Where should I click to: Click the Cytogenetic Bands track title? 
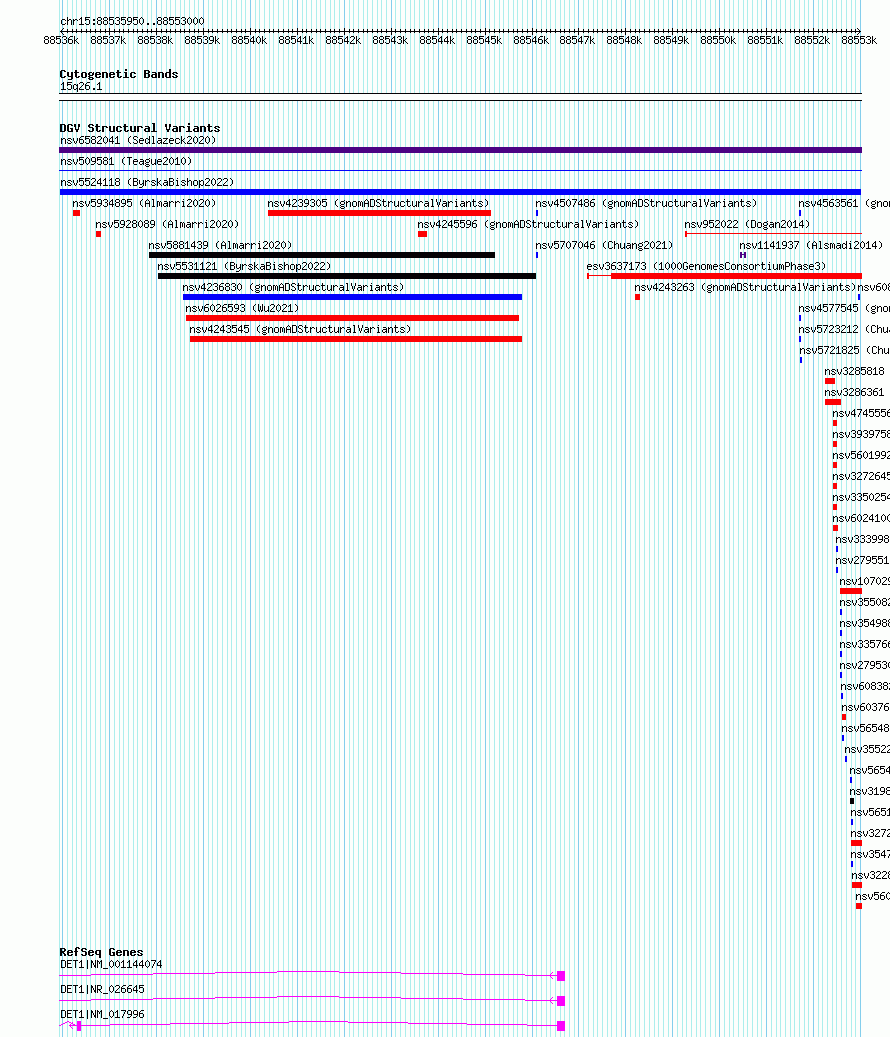tap(118, 74)
